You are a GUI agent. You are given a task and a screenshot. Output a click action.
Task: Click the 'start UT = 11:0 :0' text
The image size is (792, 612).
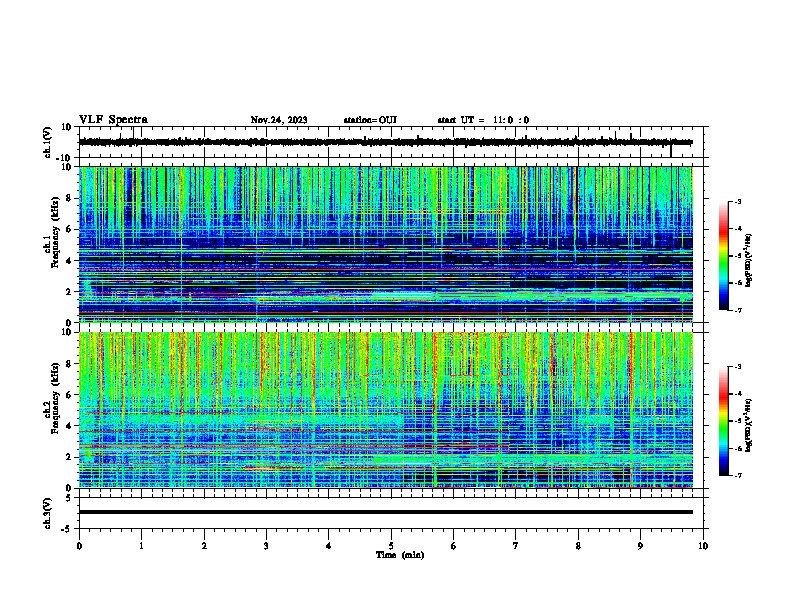[x=483, y=120]
